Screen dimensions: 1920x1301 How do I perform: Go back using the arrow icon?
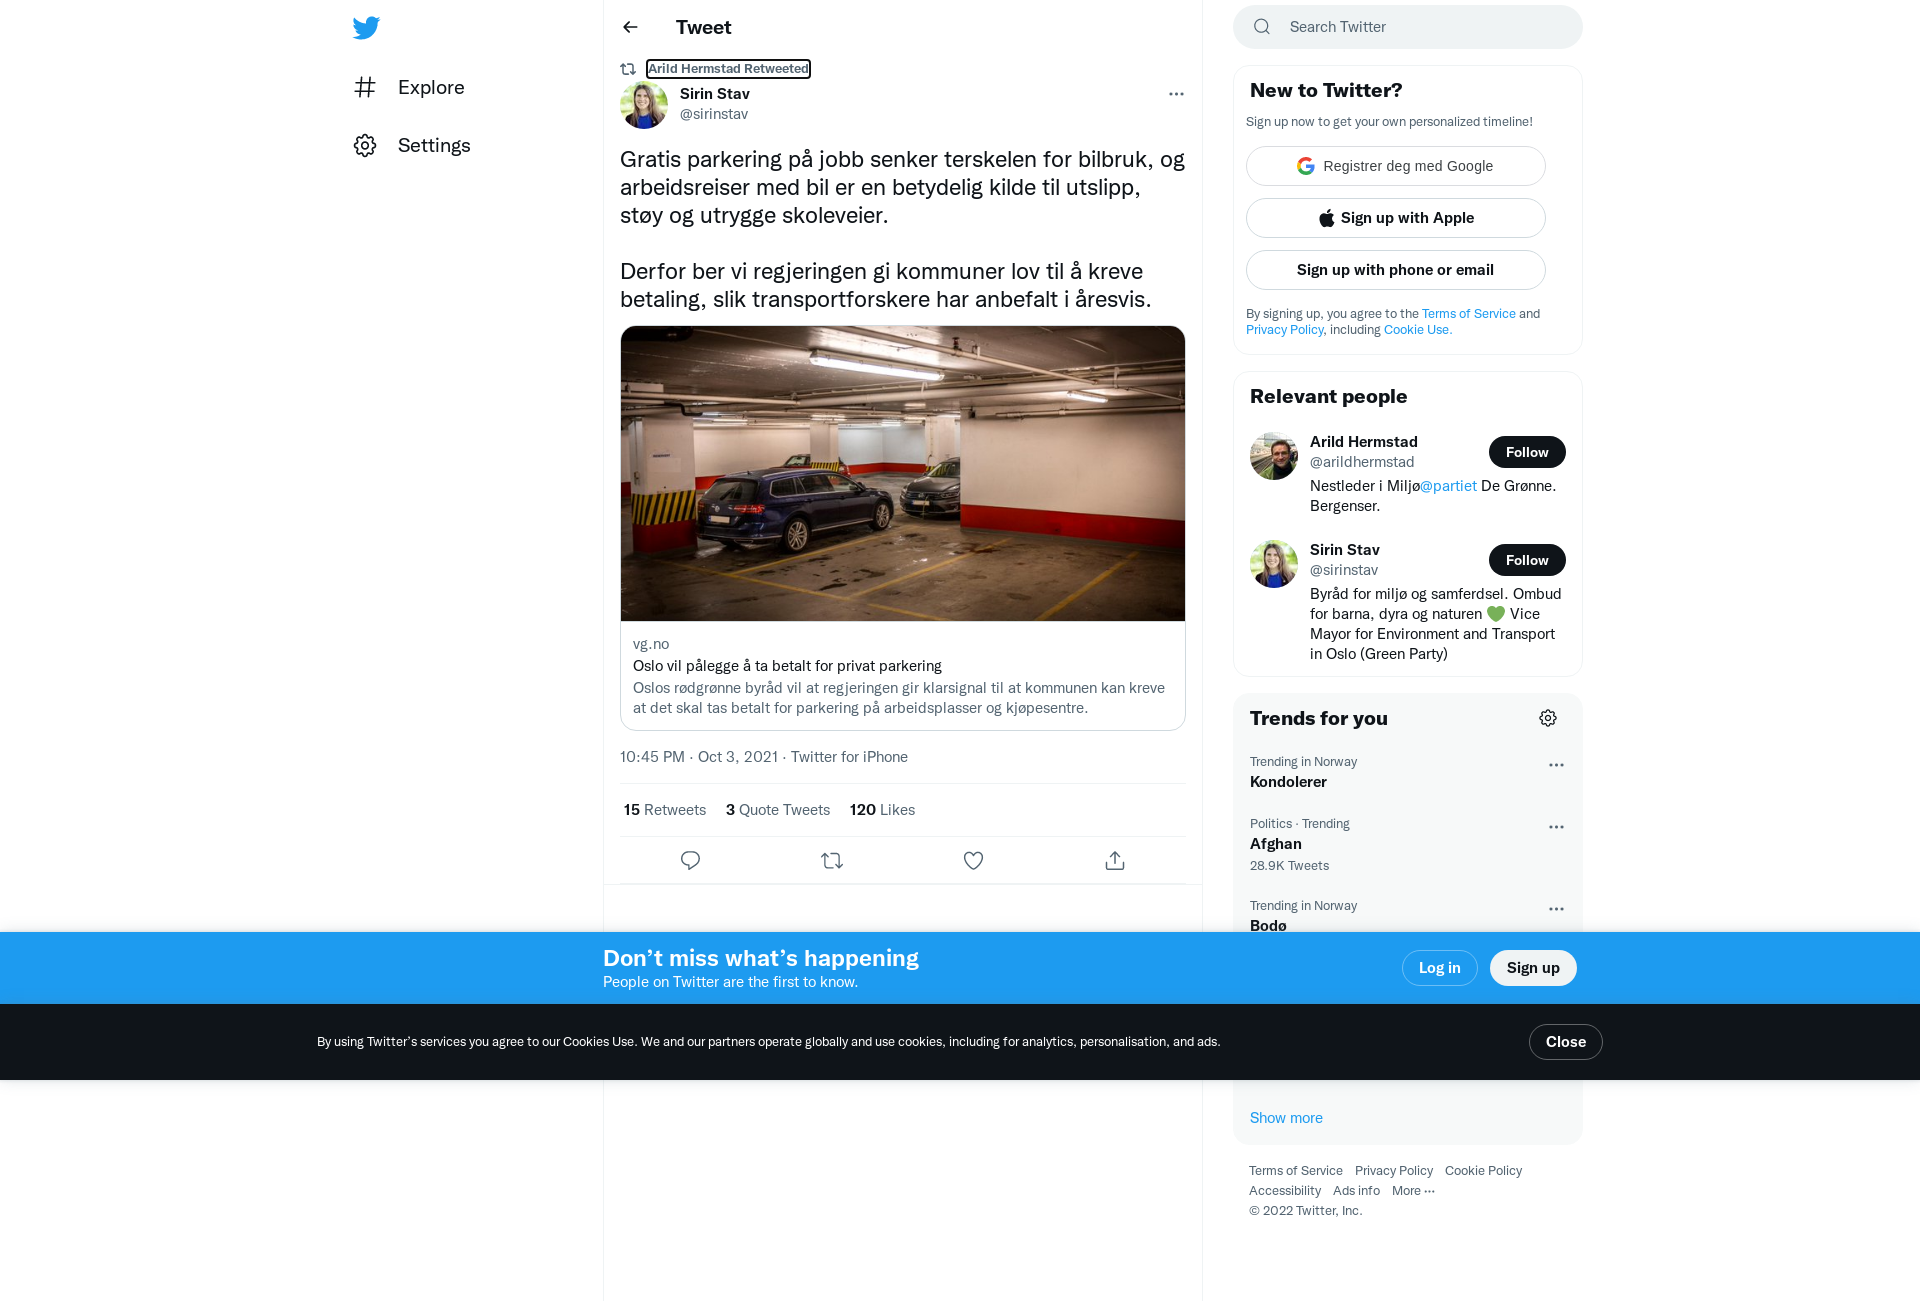tap(630, 27)
